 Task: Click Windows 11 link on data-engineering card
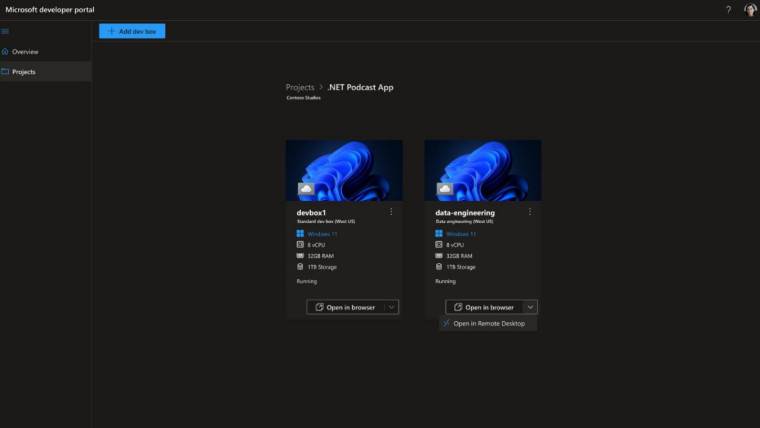click(x=460, y=234)
